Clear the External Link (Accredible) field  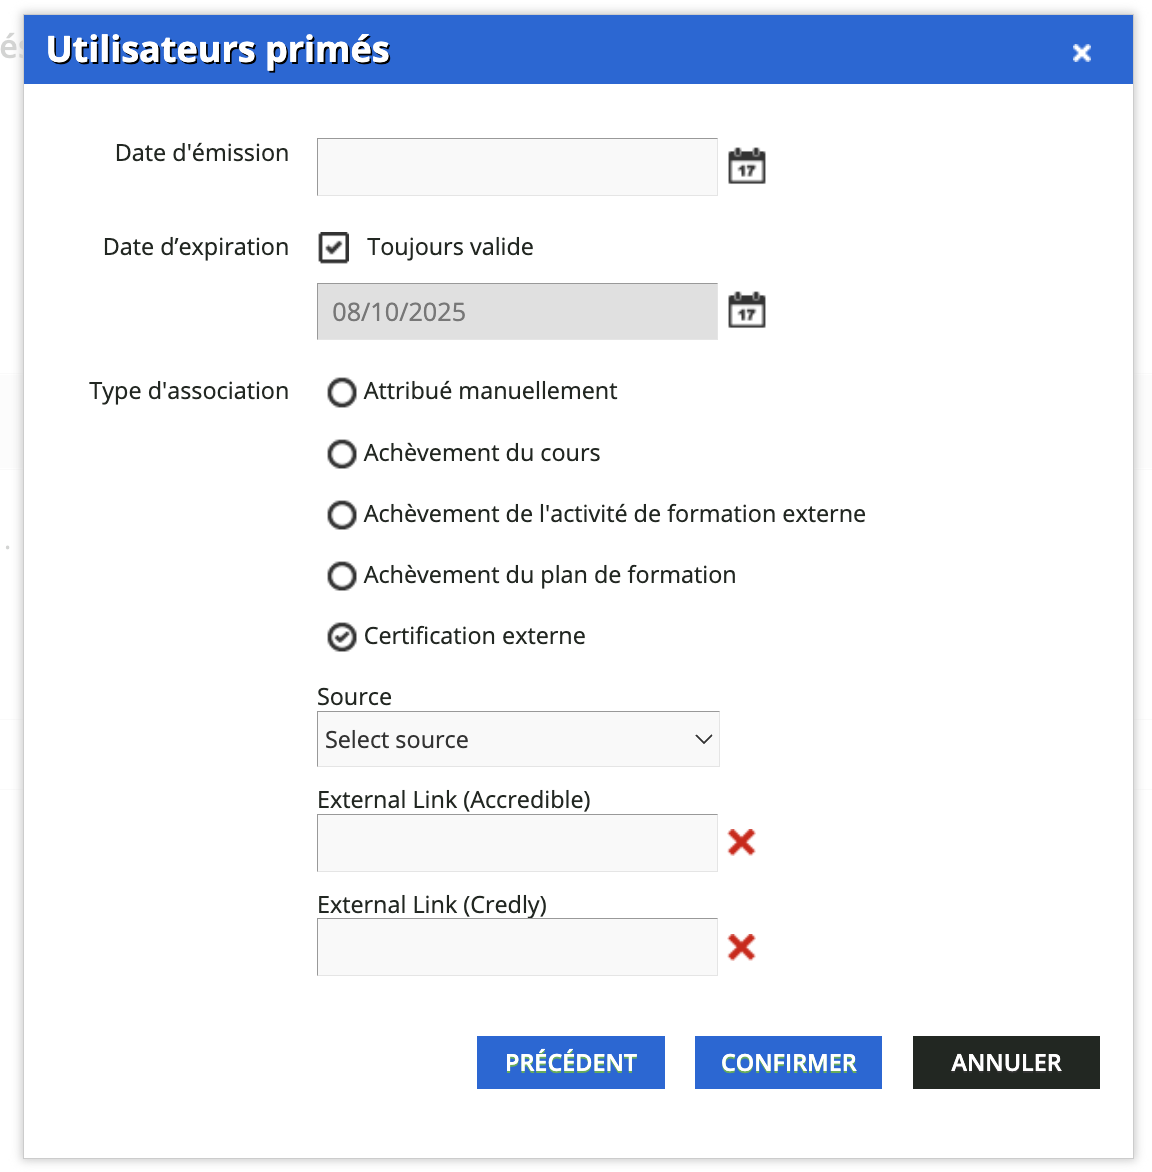741,843
